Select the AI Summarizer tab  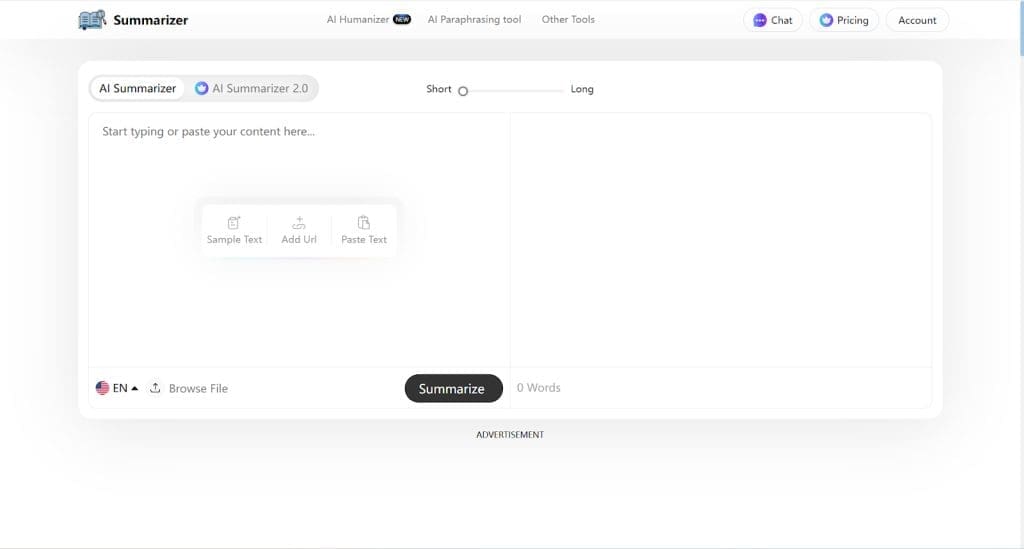coord(137,88)
